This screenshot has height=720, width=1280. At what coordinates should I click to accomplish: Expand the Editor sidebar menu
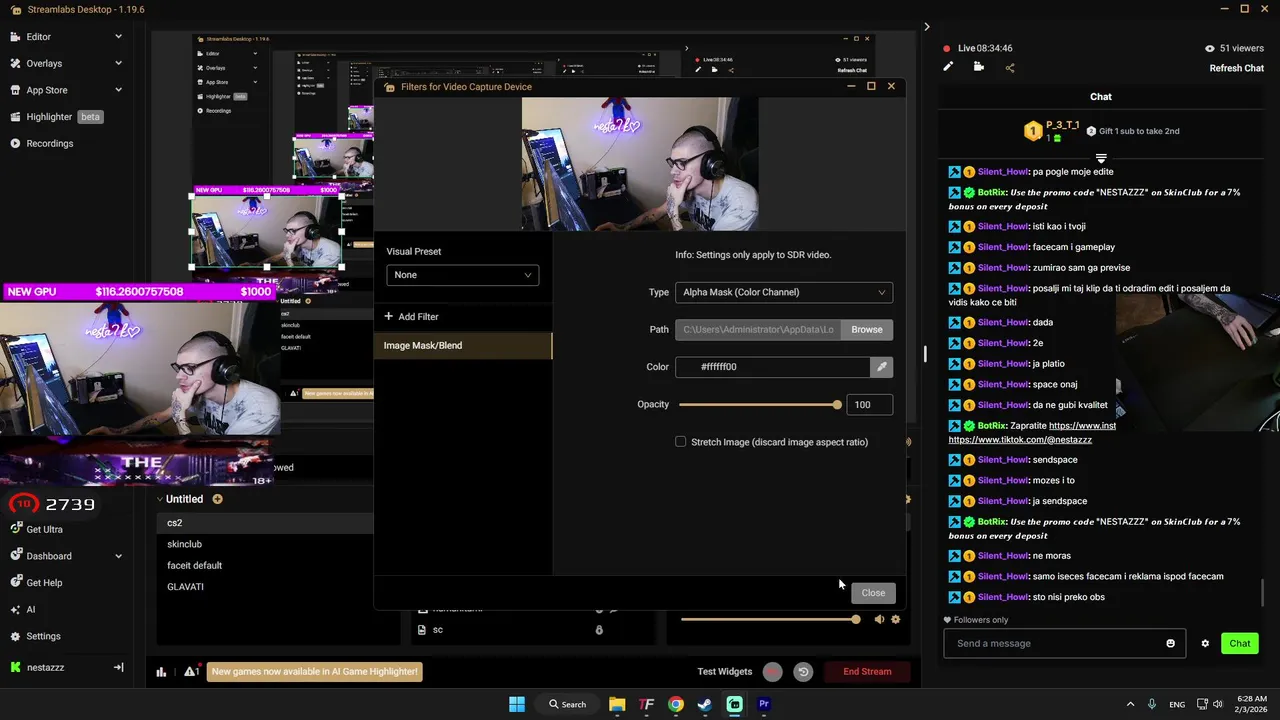click(118, 37)
